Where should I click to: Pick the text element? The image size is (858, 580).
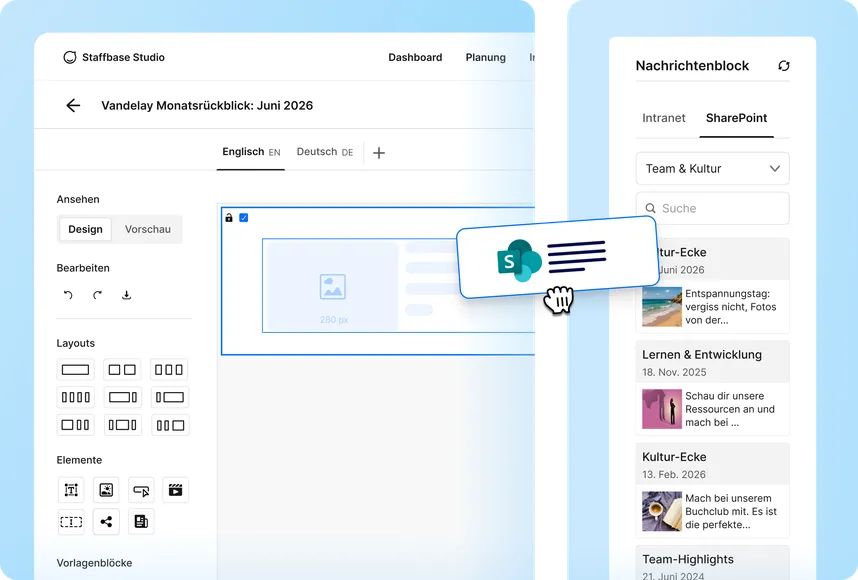71,490
